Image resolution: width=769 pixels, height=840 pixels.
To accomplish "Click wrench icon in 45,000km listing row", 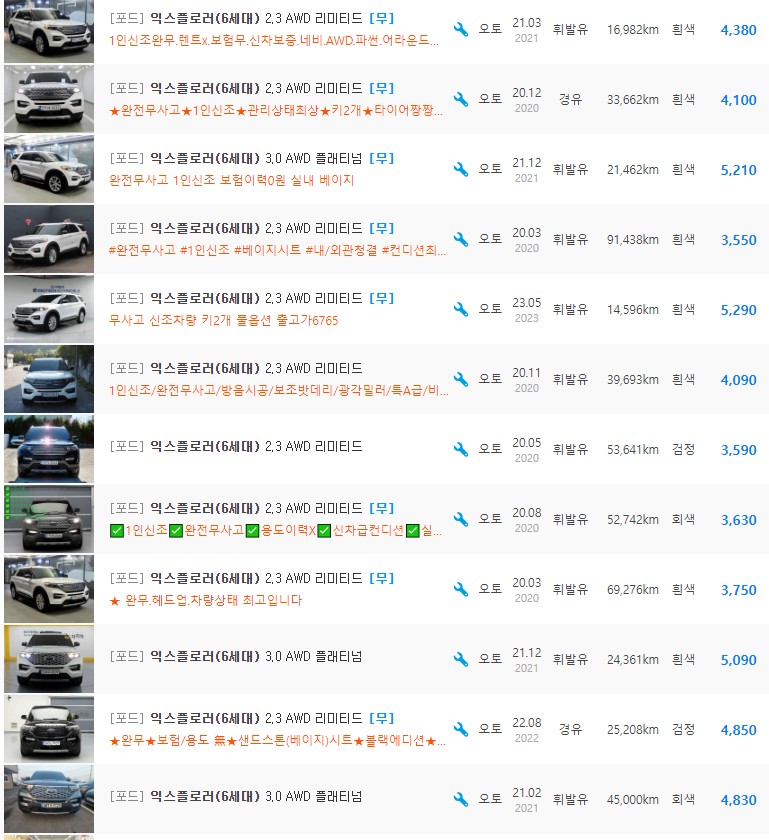I will [x=460, y=799].
